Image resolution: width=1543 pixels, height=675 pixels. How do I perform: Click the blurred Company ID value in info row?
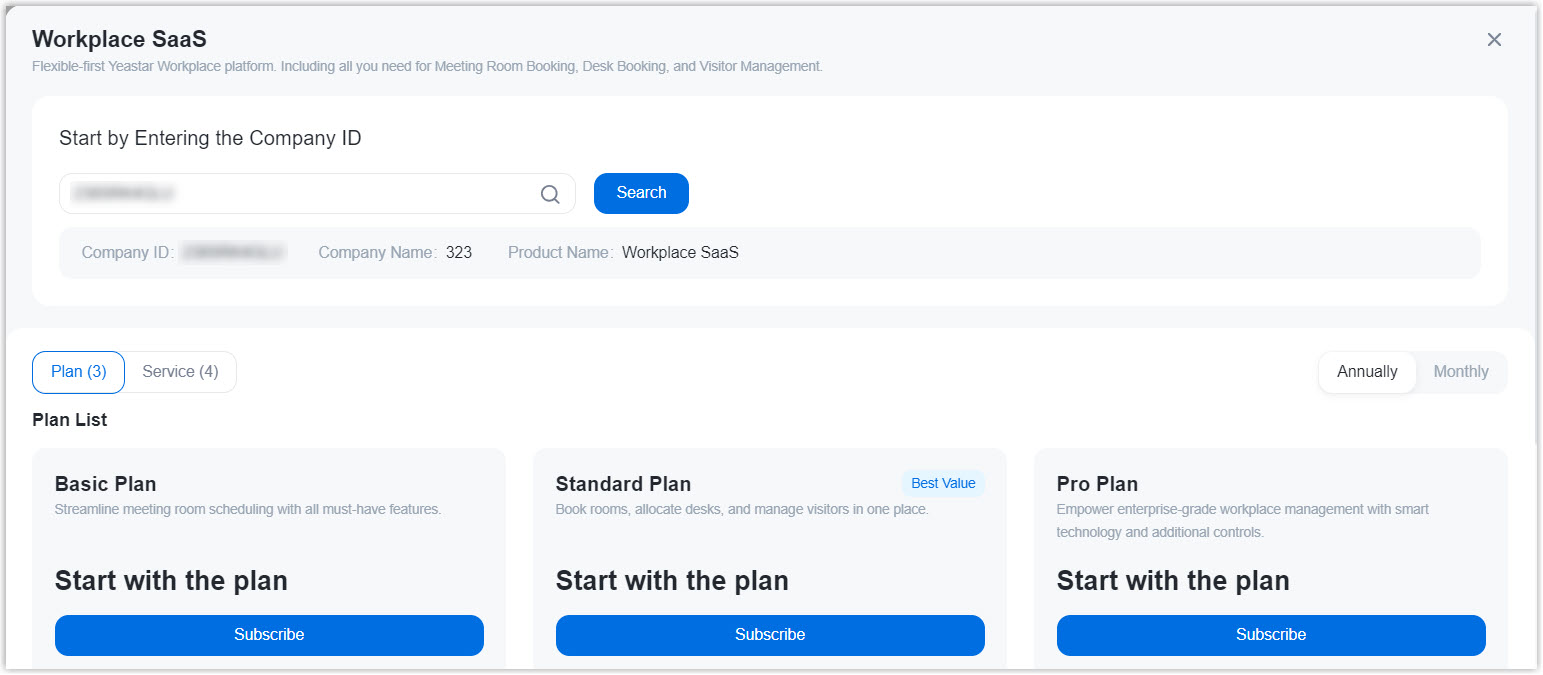(x=233, y=253)
